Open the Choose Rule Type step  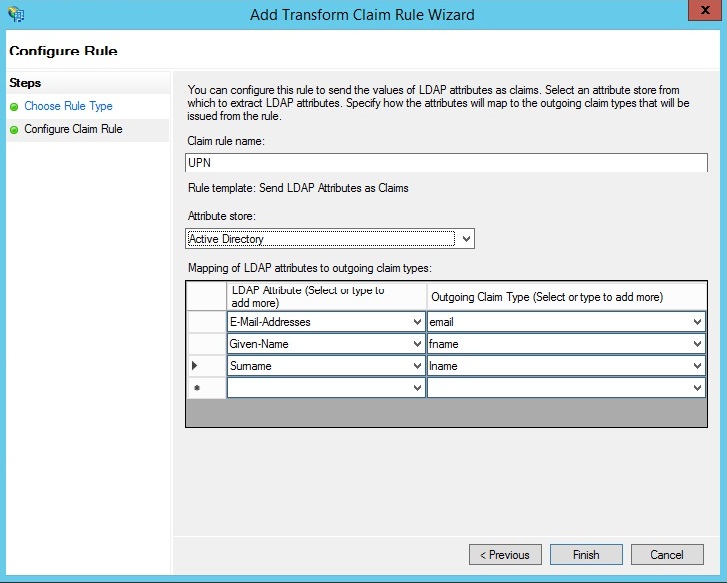click(x=68, y=106)
